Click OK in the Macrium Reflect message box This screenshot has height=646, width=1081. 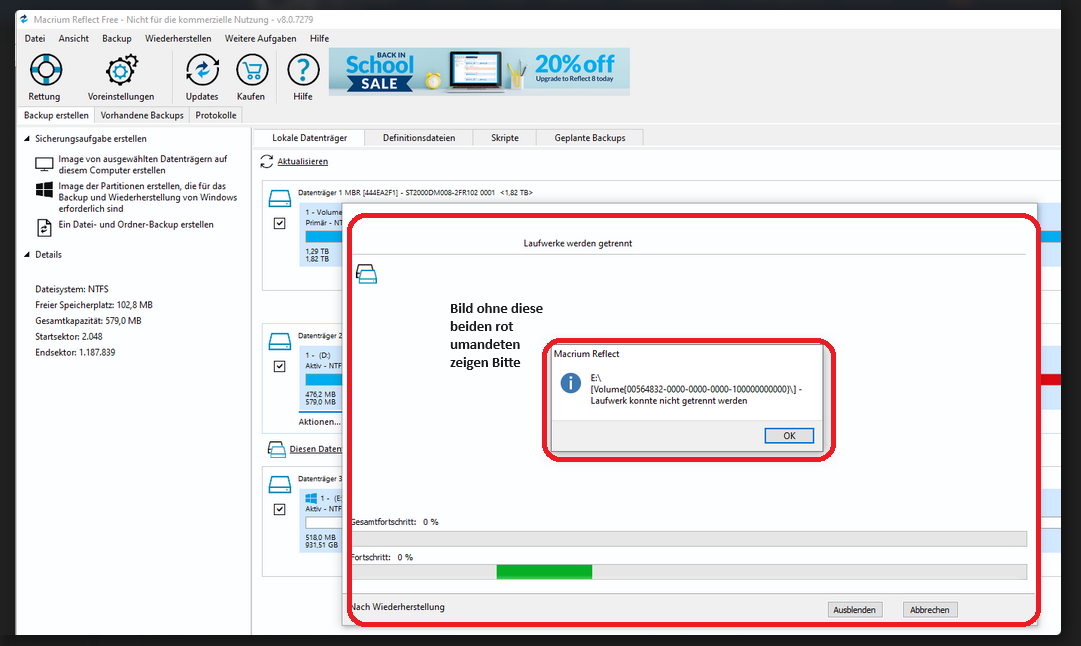[x=789, y=436]
